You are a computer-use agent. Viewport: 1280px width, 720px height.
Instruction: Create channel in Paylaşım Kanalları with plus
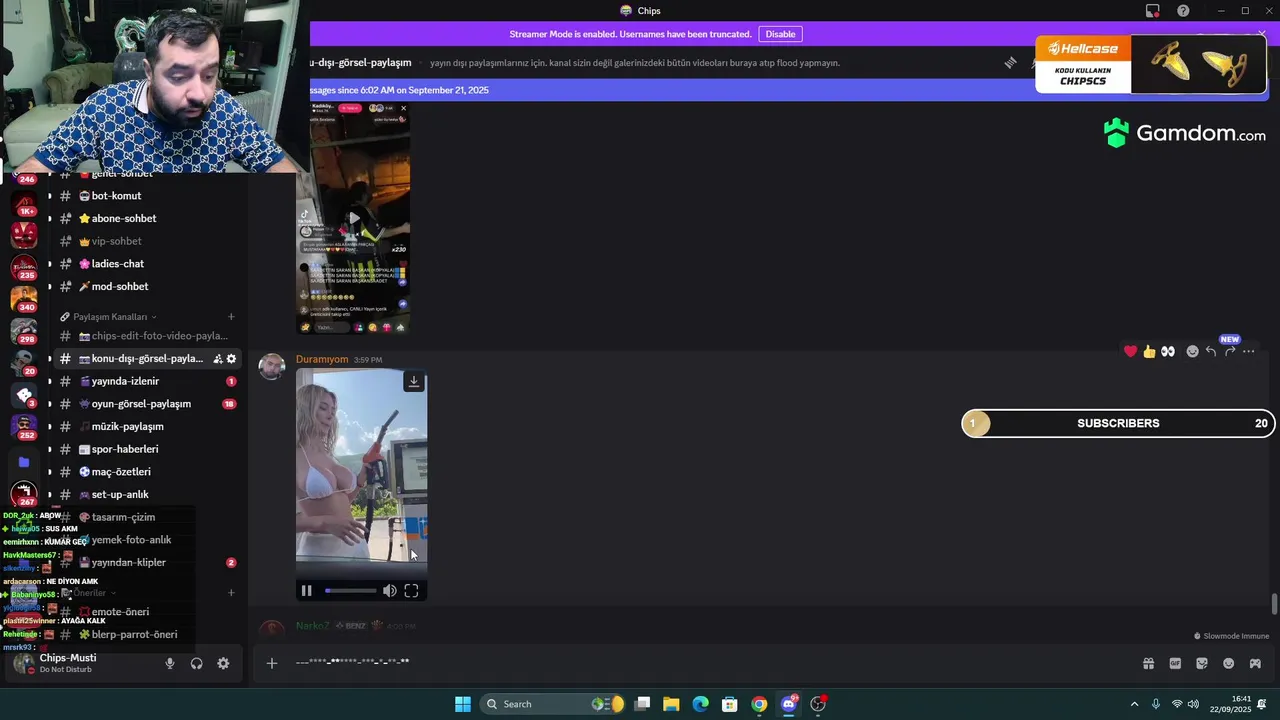pyautogui.click(x=231, y=317)
